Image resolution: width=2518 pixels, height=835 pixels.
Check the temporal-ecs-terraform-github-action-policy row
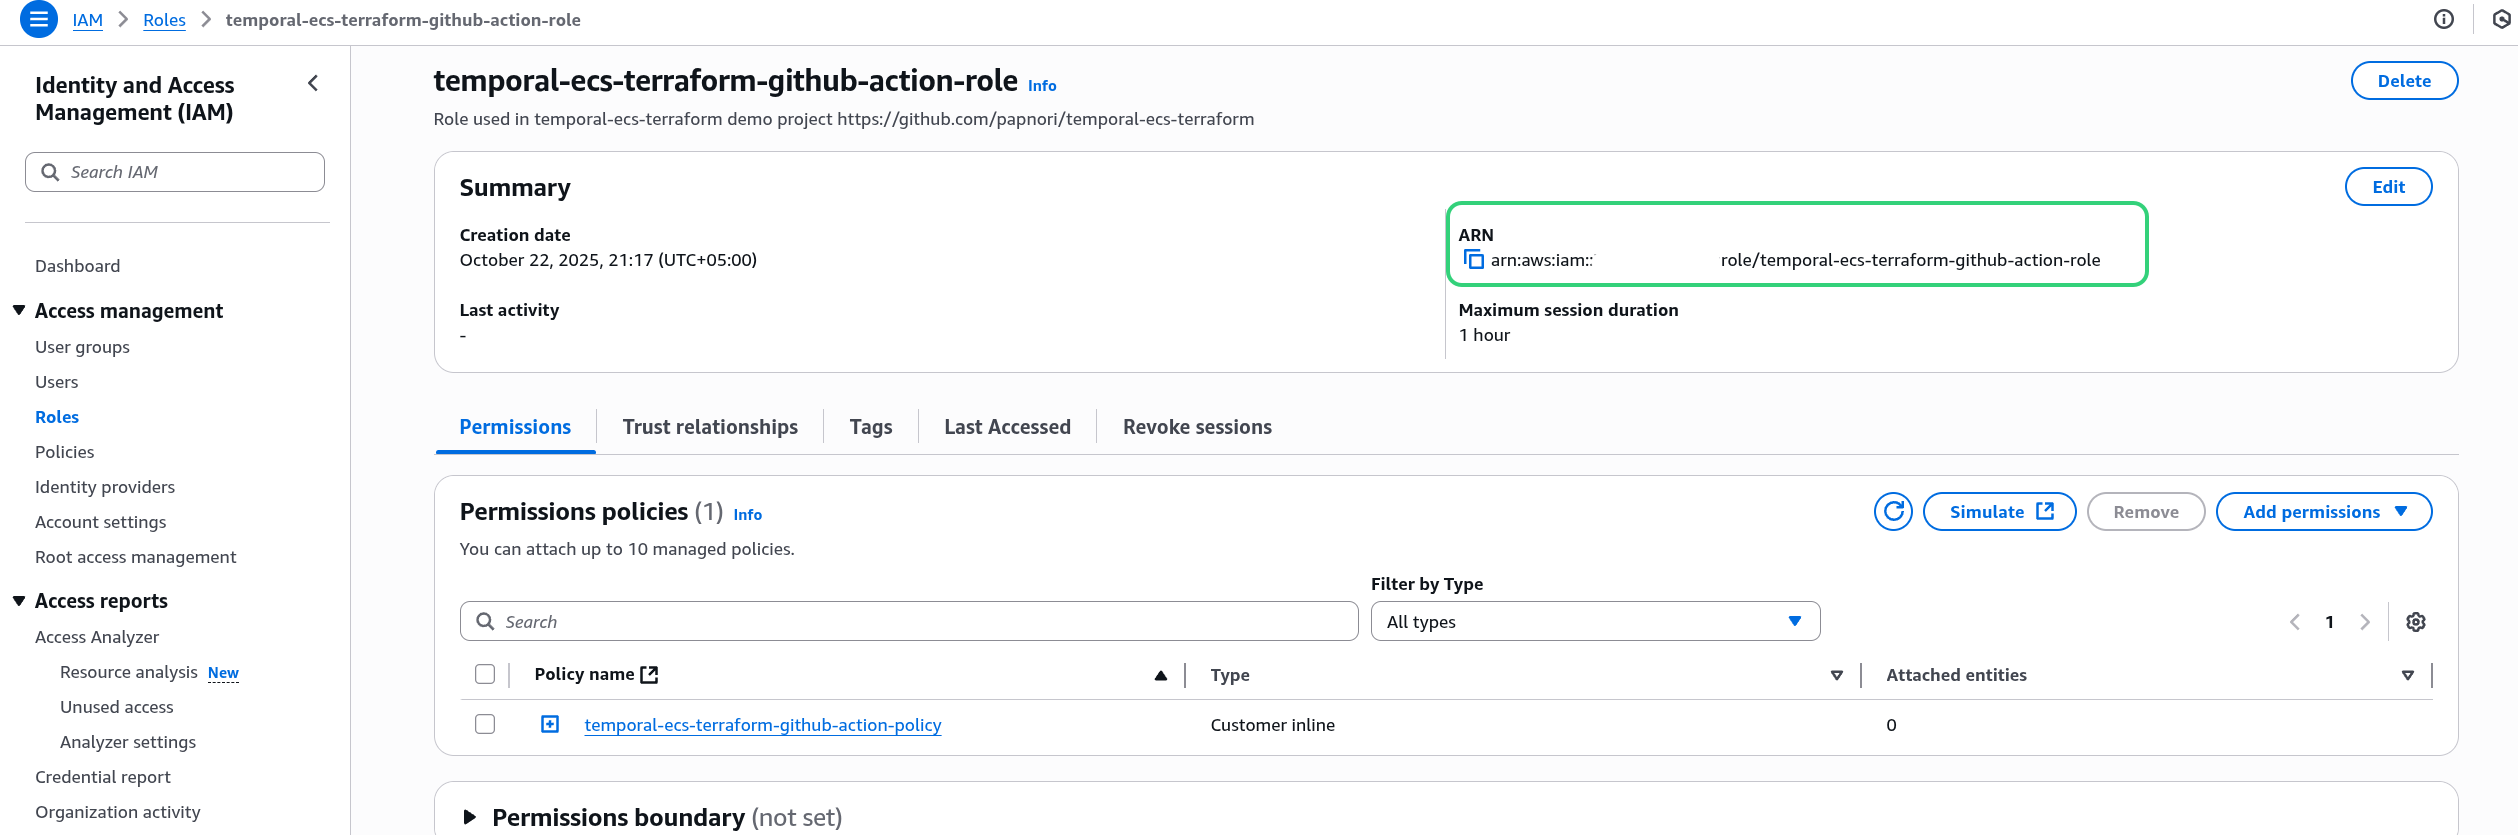485,724
